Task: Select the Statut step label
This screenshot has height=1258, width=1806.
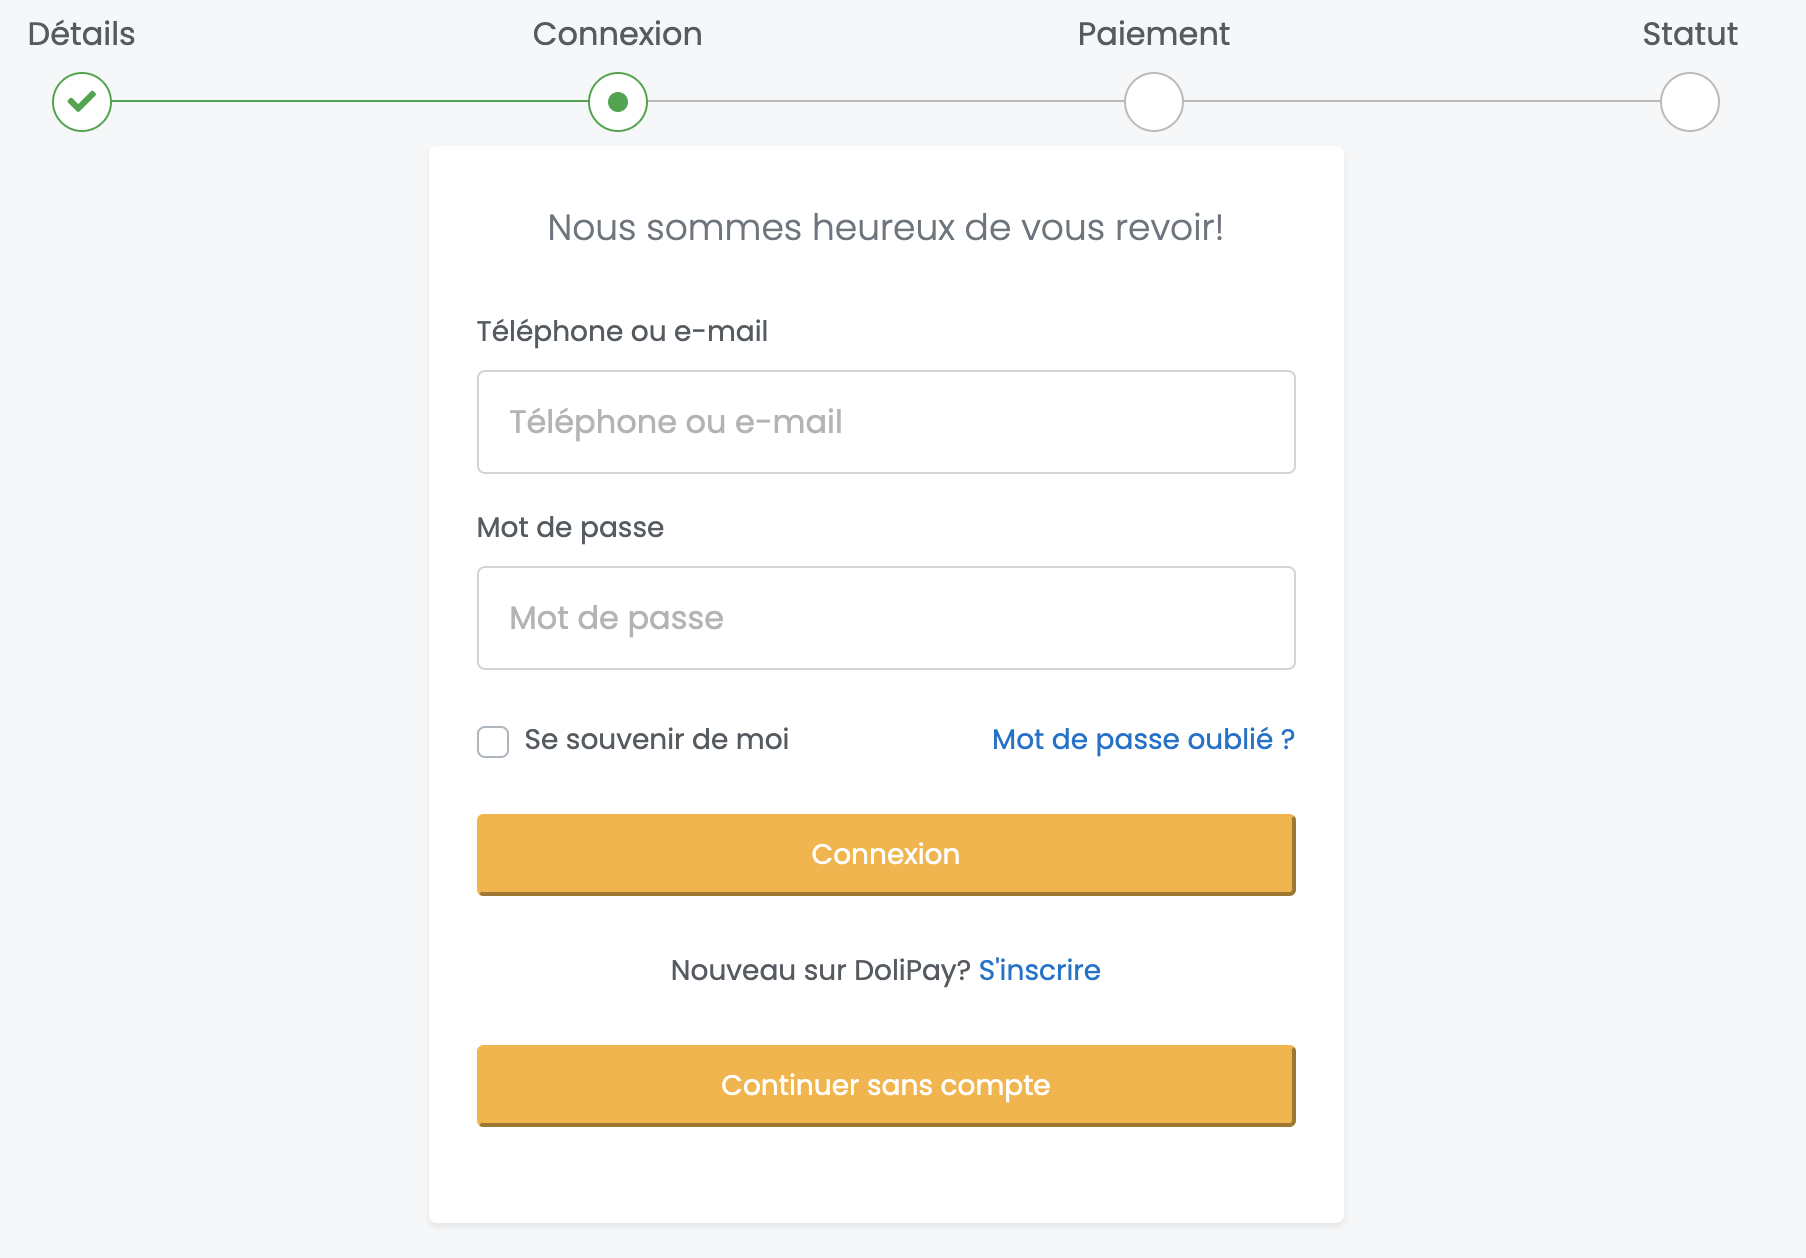Action: point(1690,34)
